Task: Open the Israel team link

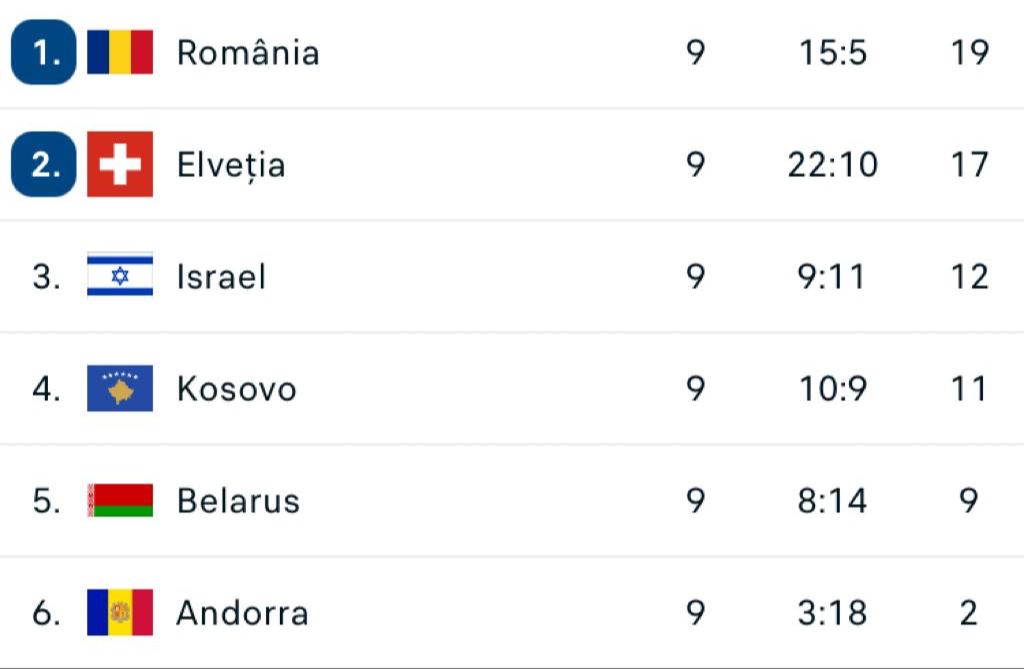Action: coord(221,276)
